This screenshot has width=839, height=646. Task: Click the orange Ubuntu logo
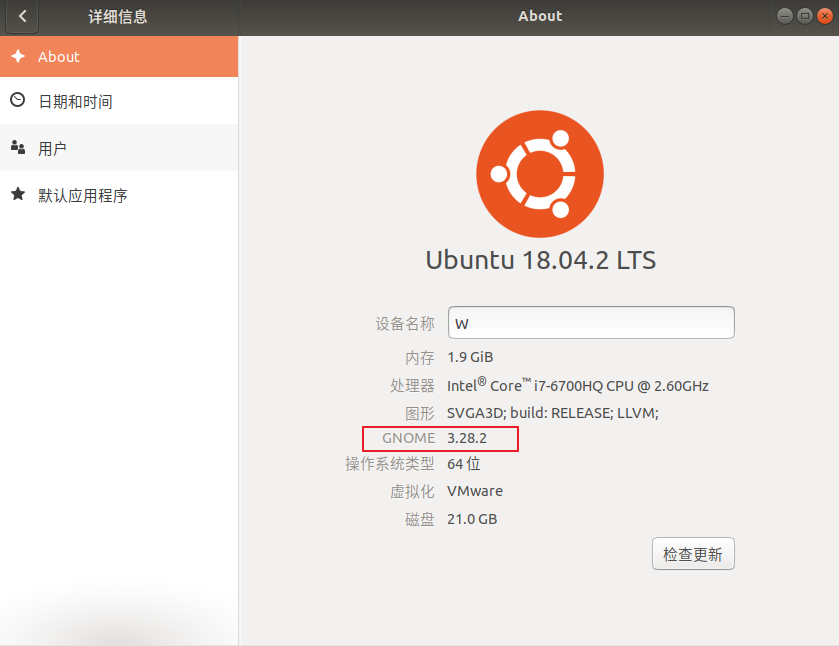click(x=540, y=173)
